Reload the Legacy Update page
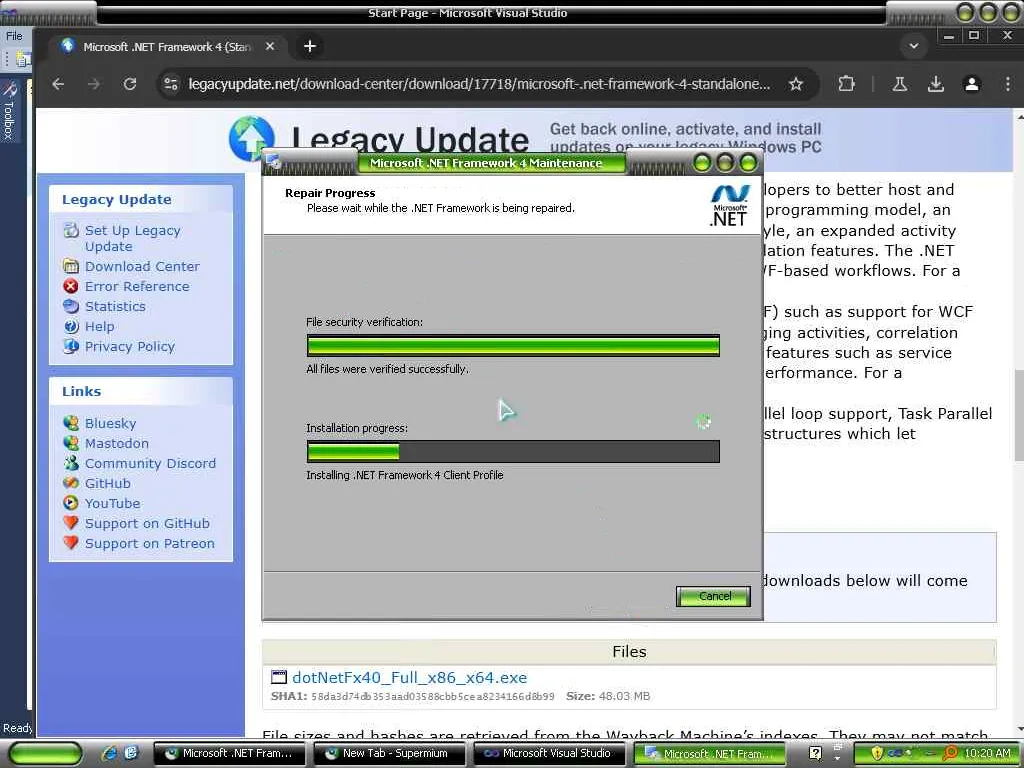 pos(130,84)
